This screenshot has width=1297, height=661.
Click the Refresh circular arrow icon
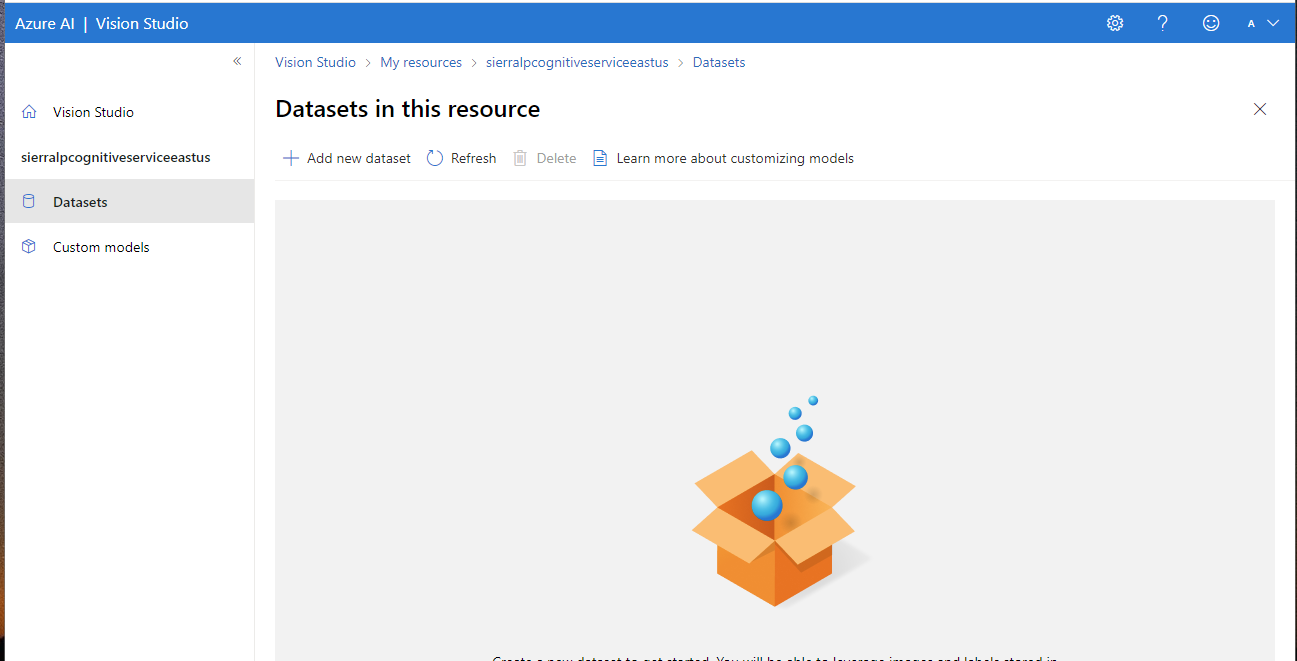coord(435,158)
